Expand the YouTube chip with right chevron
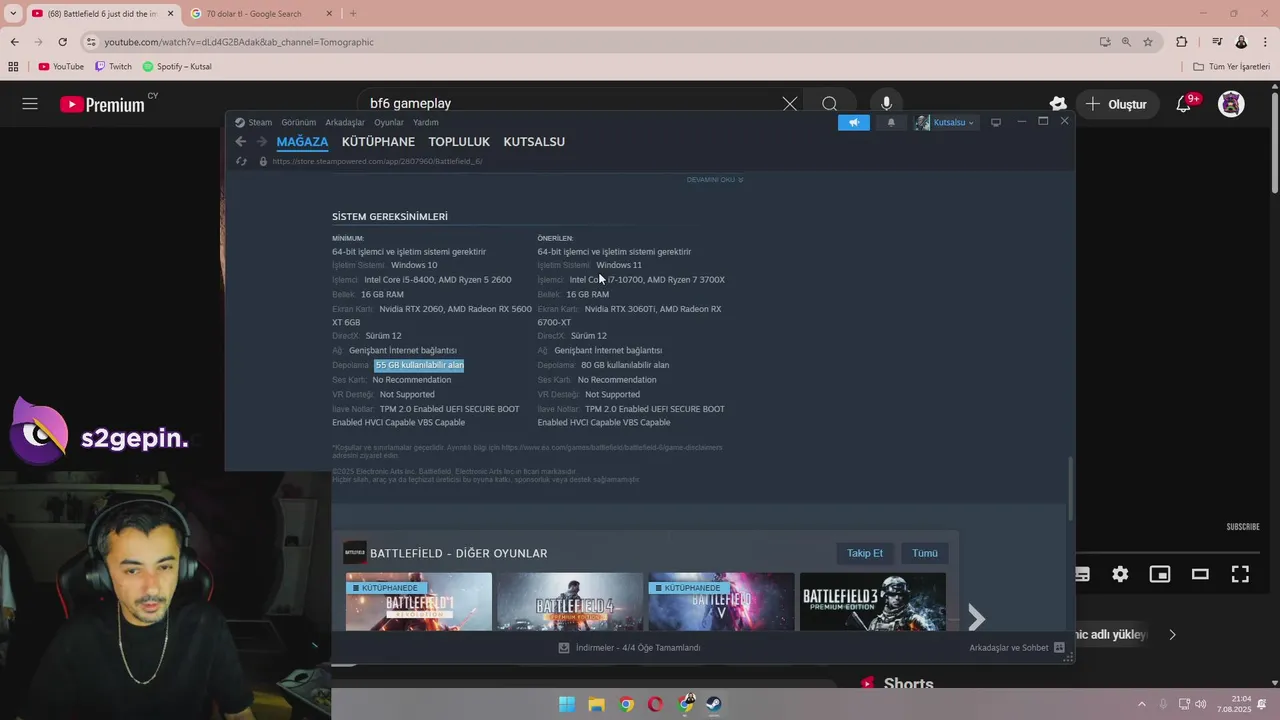Image resolution: width=1280 pixels, height=720 pixels. pyautogui.click(x=1173, y=635)
